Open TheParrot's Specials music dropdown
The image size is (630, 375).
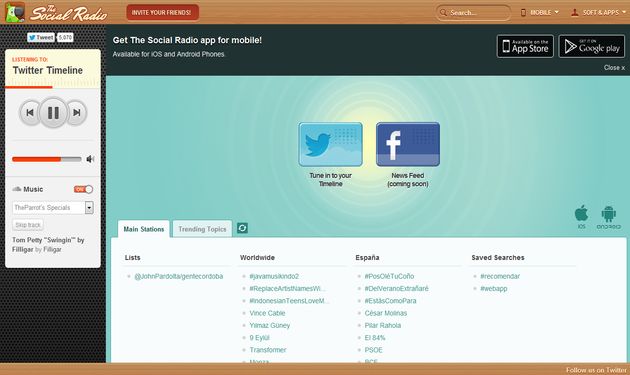pyautogui.click(x=53, y=207)
